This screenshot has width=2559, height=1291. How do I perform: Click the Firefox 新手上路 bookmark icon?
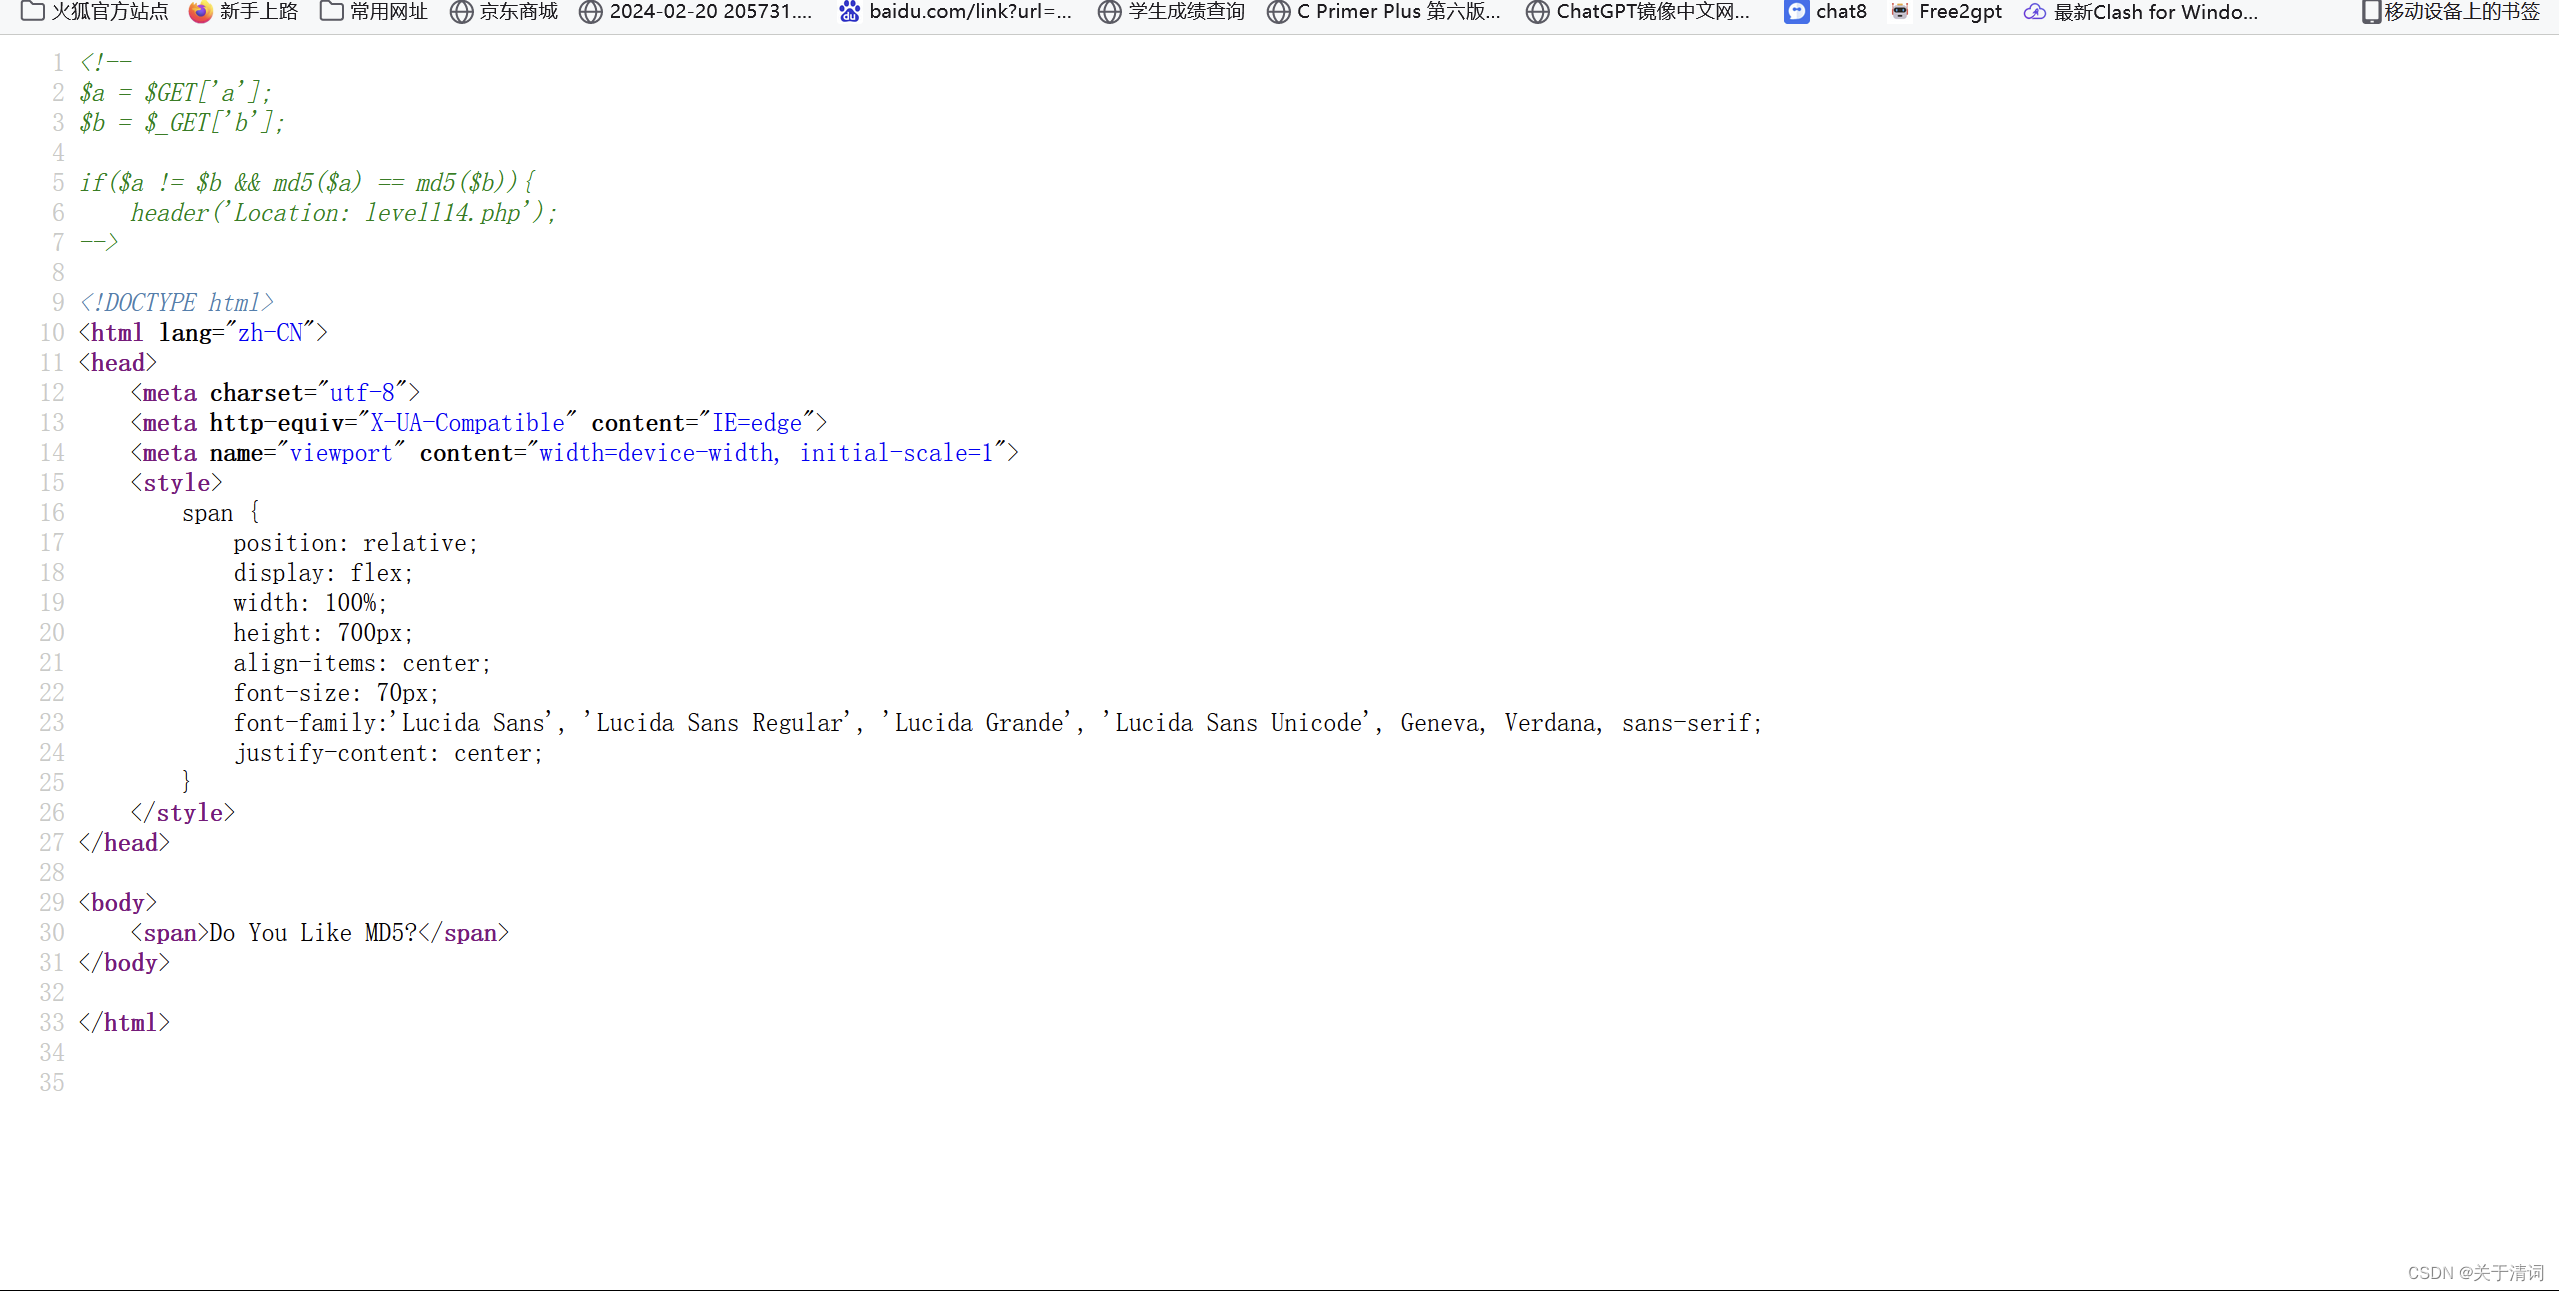coord(201,12)
